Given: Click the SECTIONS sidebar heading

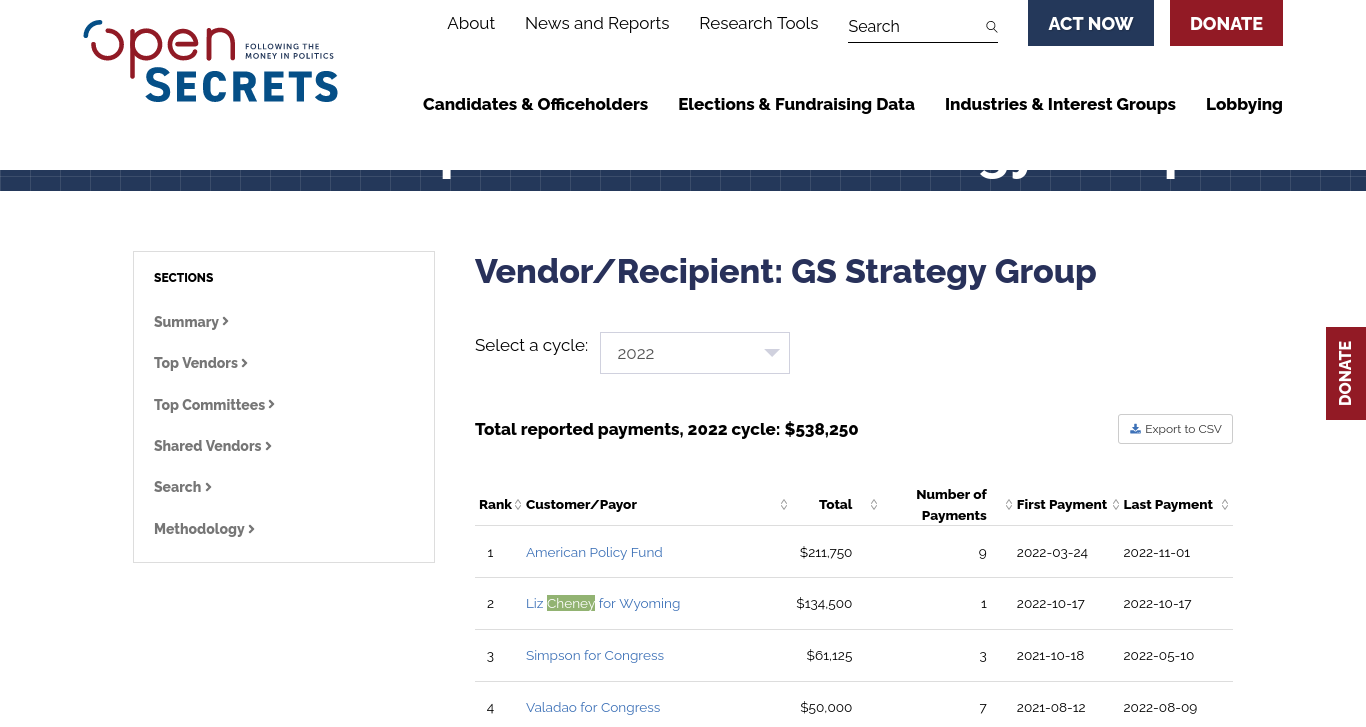Looking at the screenshot, I should point(184,278).
